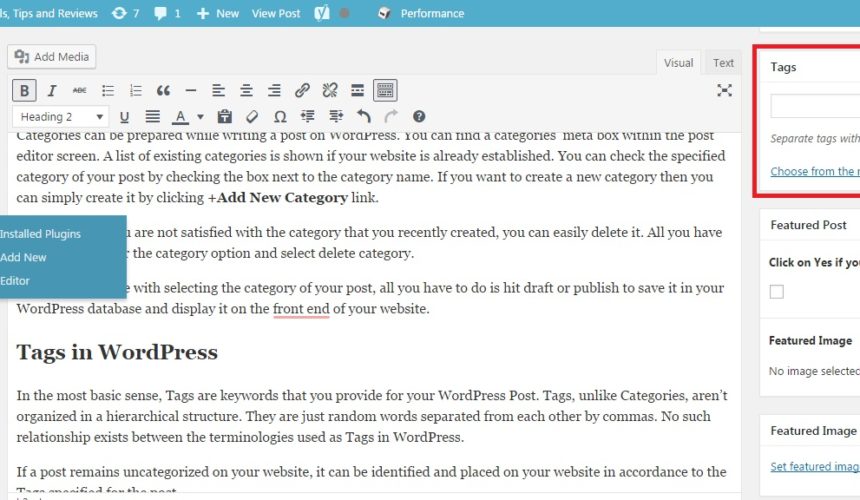Switch to the Text editor tab

pyautogui.click(x=723, y=63)
